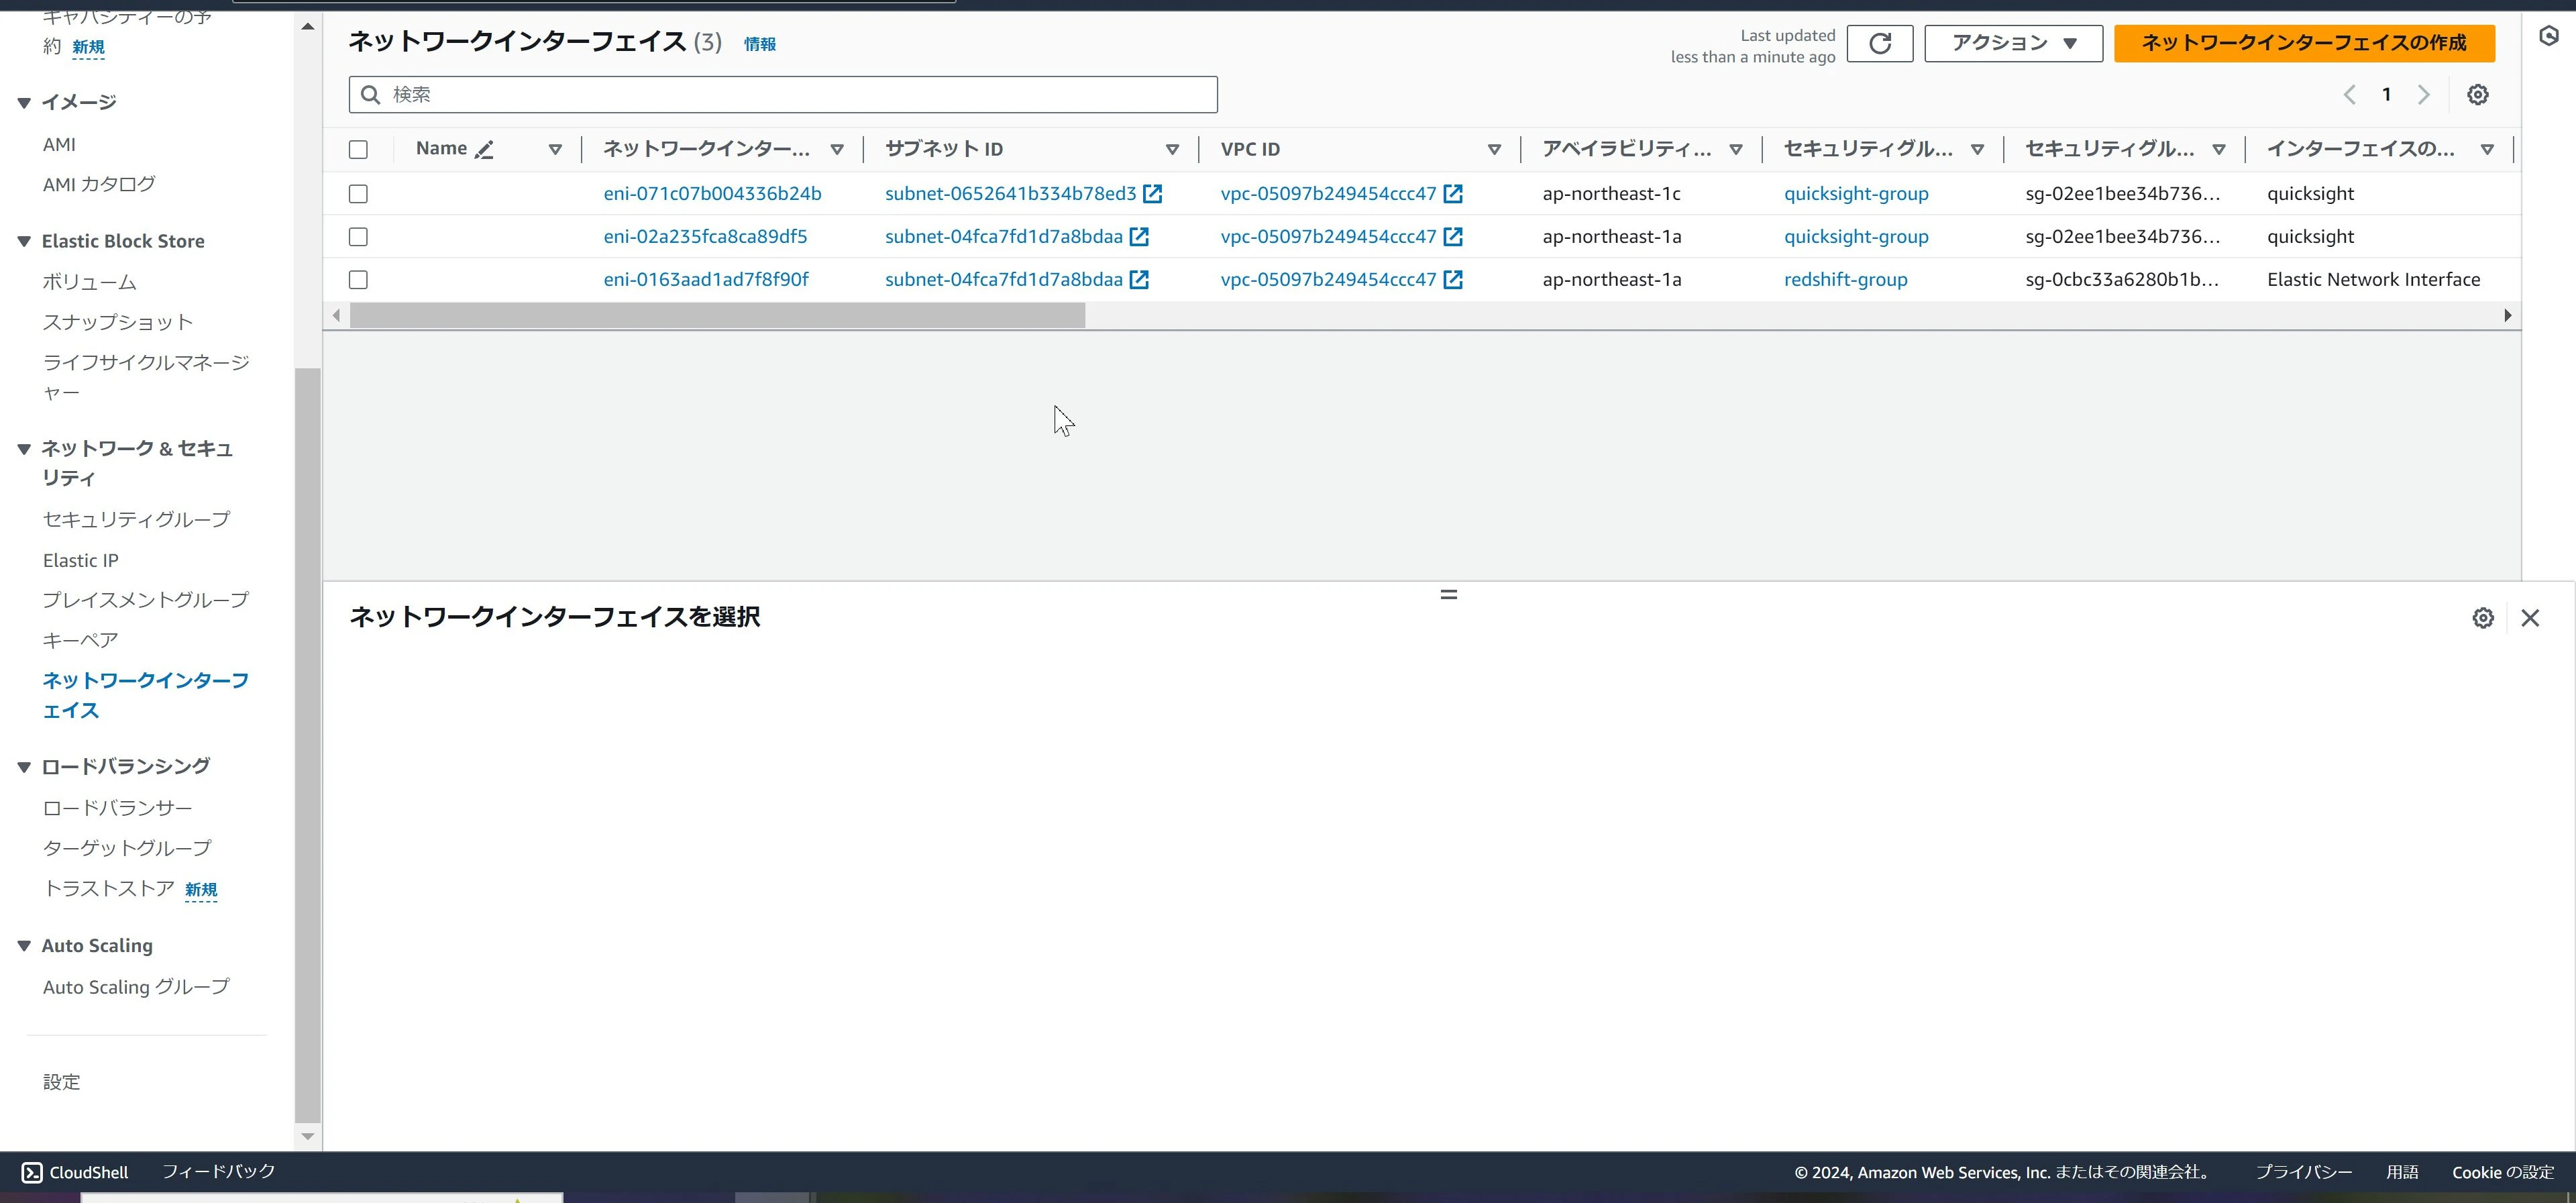This screenshot has height=1203, width=2576.
Task: Click the table horizontal scrollbar thumb
Action: coord(717,316)
